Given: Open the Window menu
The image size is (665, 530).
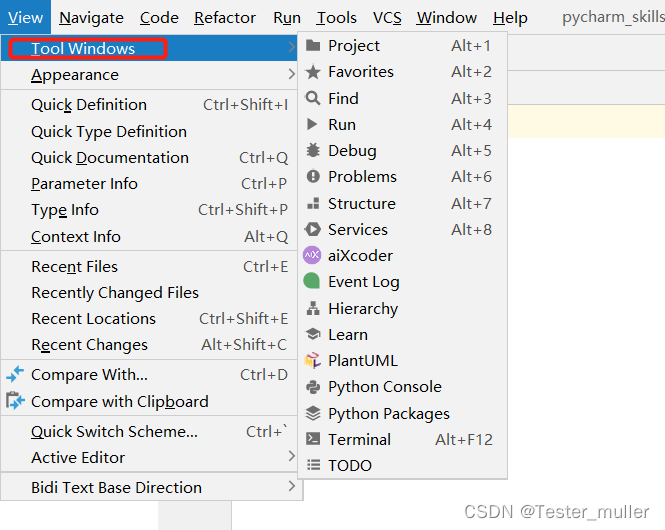Looking at the screenshot, I should pyautogui.click(x=447, y=17).
